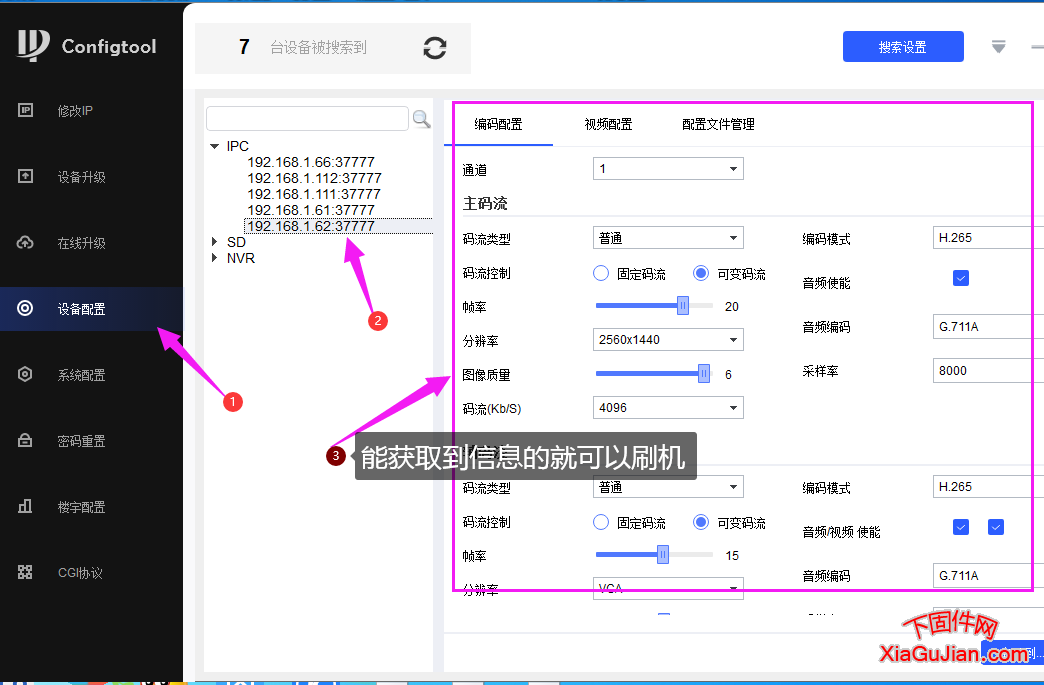Open sub stream 编码模式 H.265 dropdown

point(988,487)
